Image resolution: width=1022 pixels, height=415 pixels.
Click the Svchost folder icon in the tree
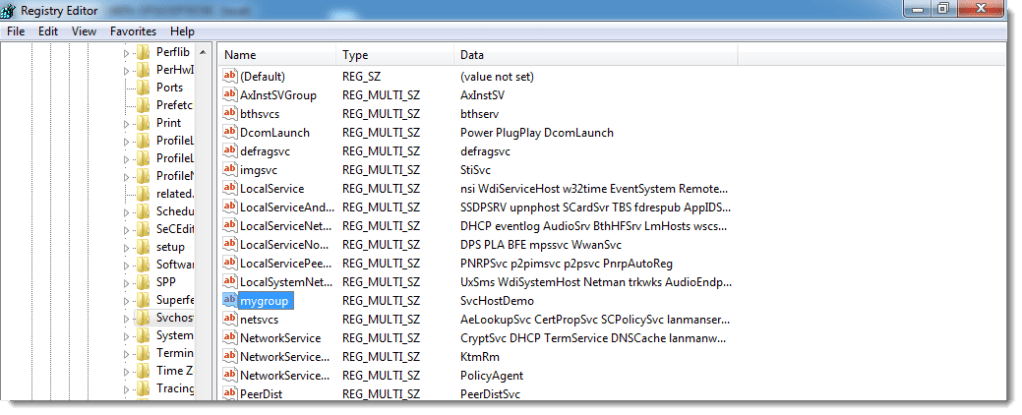point(143,318)
